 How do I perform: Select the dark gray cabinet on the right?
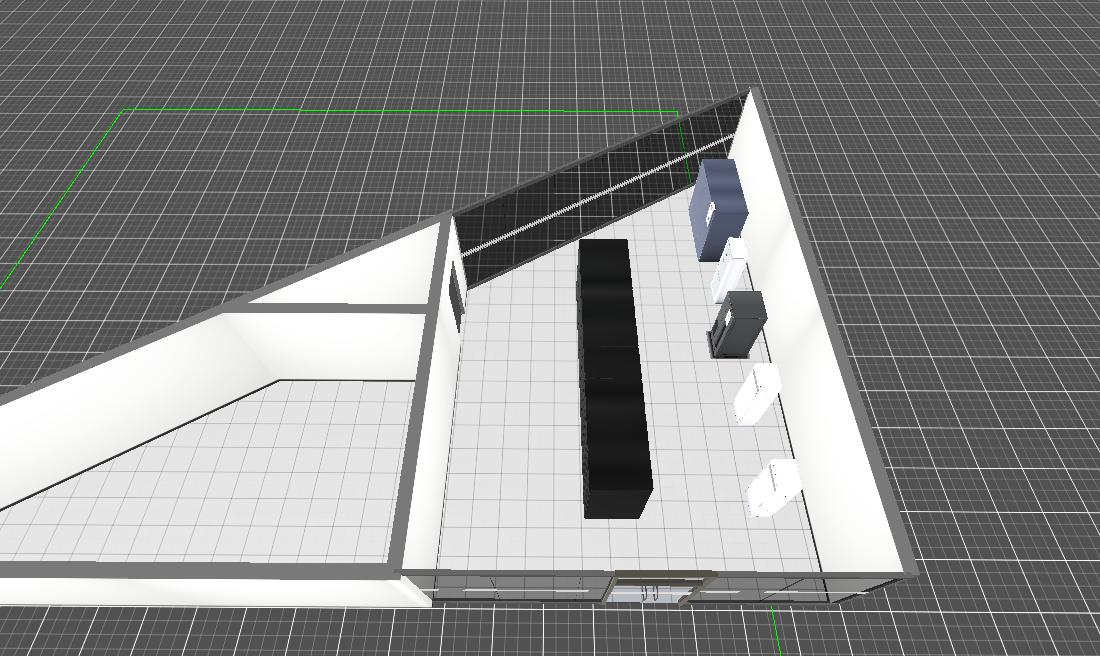[x=740, y=322]
